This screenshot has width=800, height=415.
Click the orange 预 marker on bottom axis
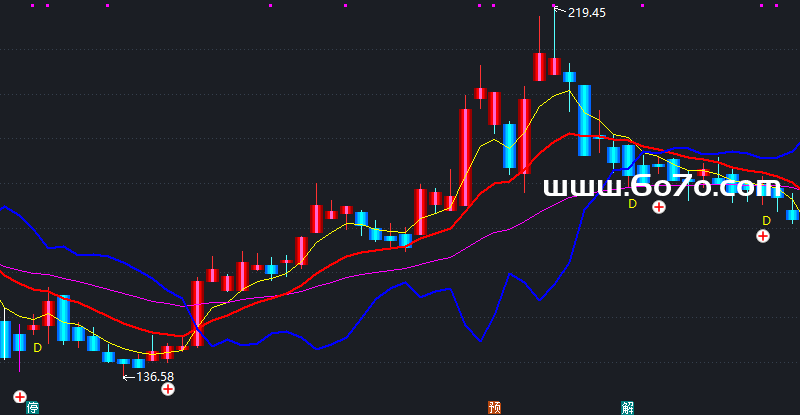(x=494, y=408)
